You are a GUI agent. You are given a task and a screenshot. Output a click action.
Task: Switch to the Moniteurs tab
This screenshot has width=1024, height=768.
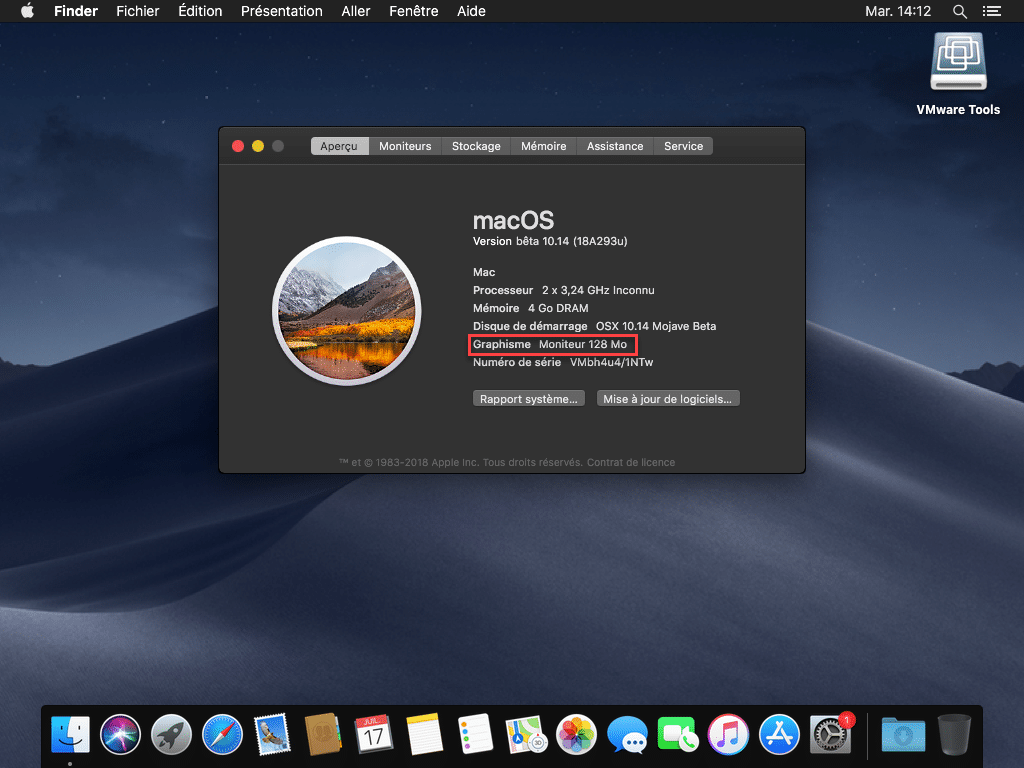tap(405, 146)
